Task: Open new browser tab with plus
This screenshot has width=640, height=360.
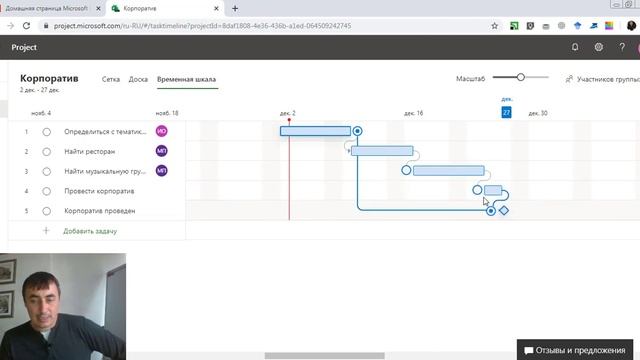Action: (x=235, y=8)
